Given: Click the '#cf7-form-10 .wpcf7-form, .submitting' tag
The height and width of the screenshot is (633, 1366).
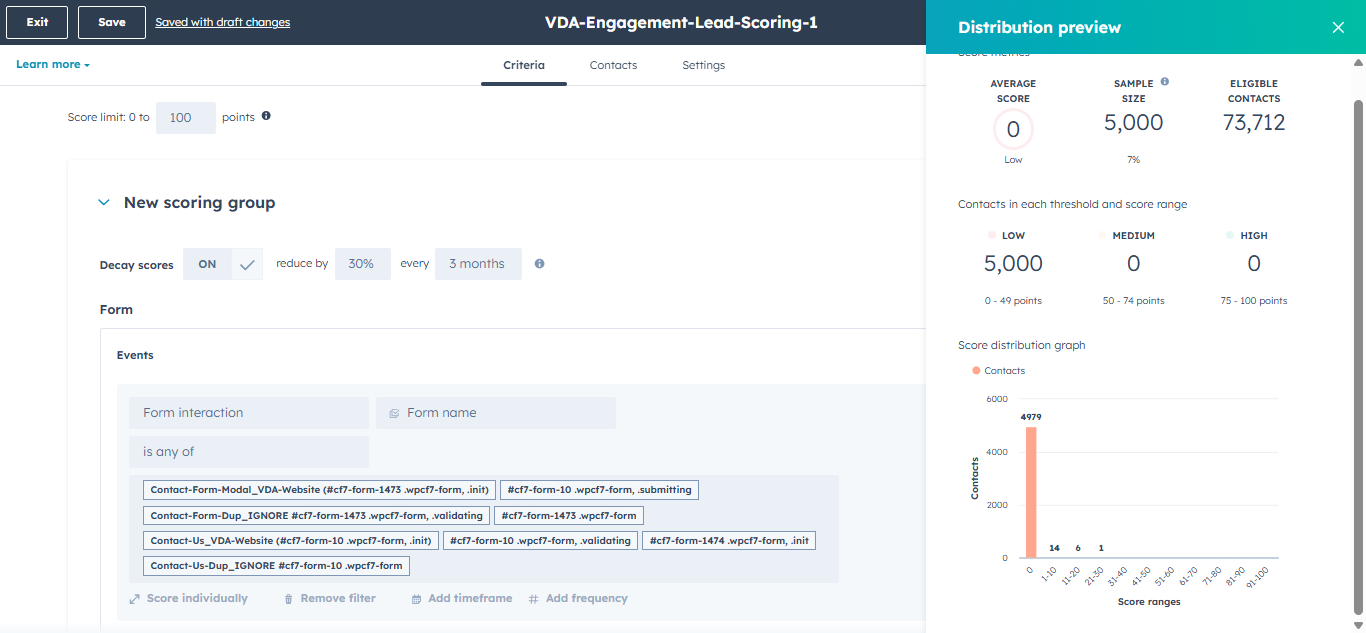Looking at the screenshot, I should pos(600,490).
